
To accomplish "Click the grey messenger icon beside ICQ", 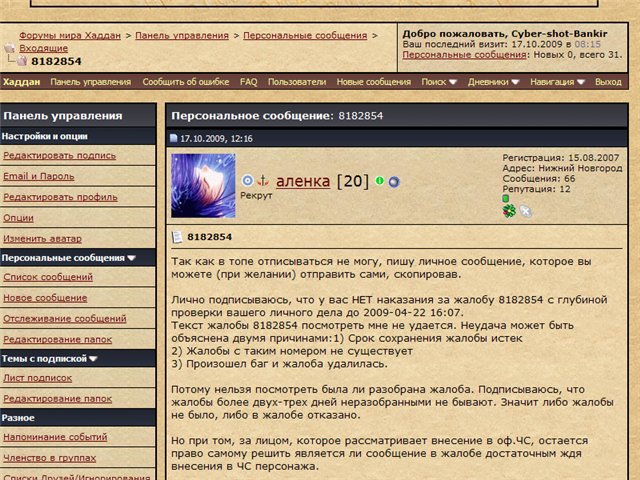I will (525, 211).
